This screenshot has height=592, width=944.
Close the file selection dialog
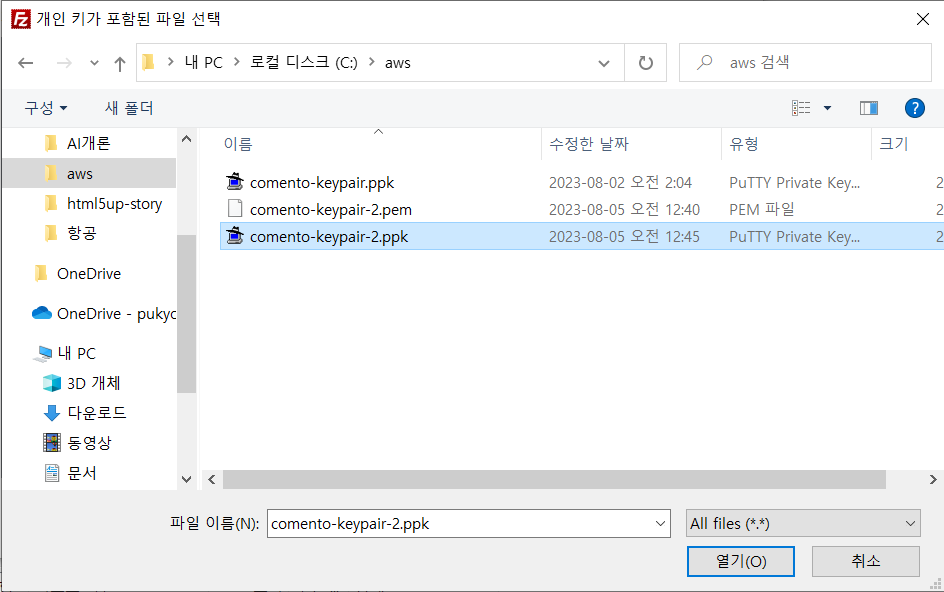coord(923,19)
